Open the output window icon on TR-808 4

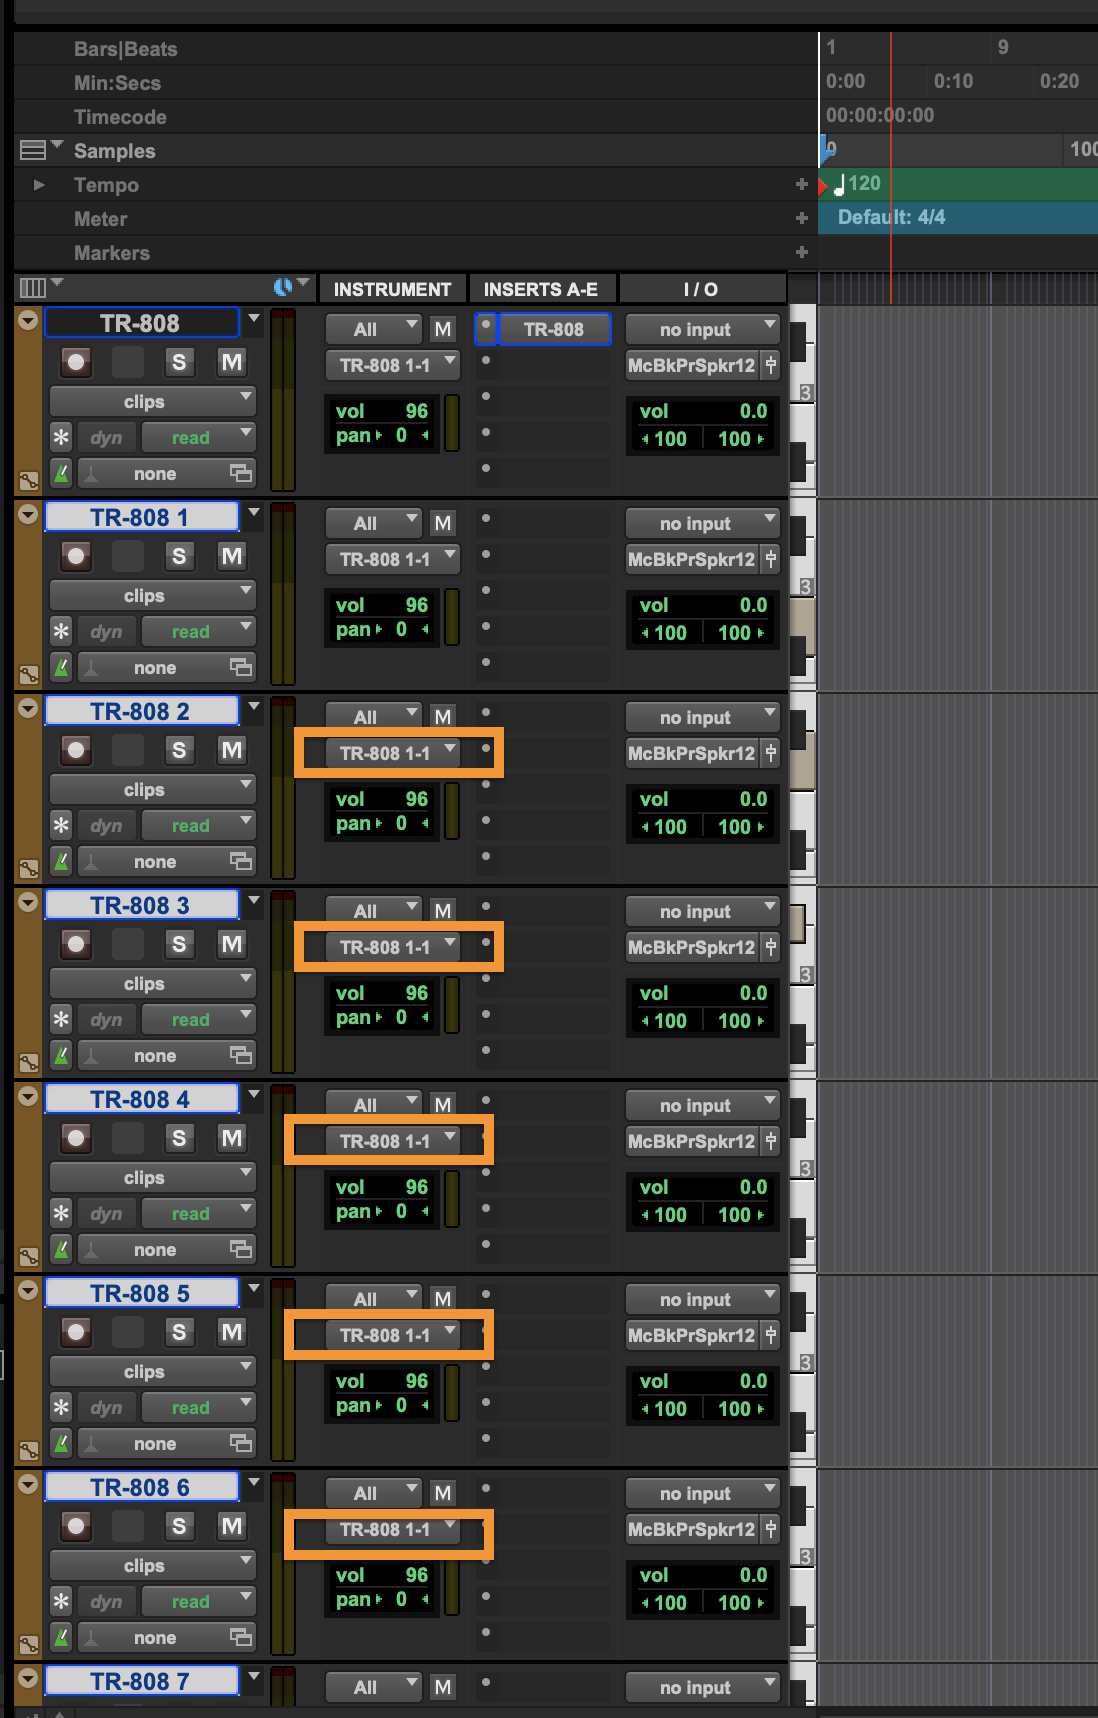pos(770,1141)
